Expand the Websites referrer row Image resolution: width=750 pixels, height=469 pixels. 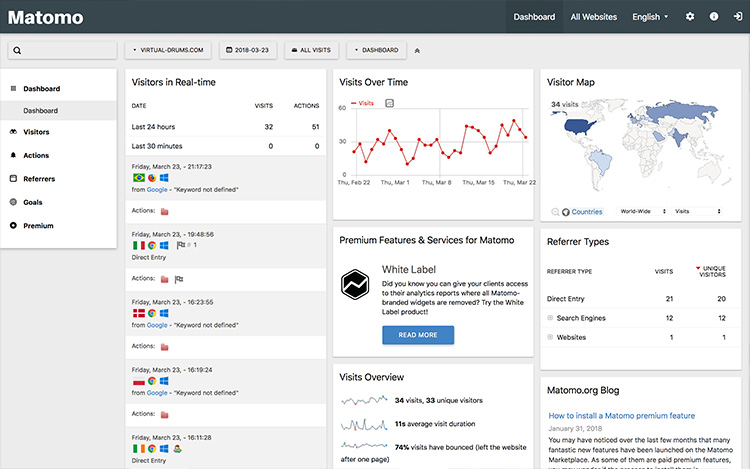[x=550, y=337]
